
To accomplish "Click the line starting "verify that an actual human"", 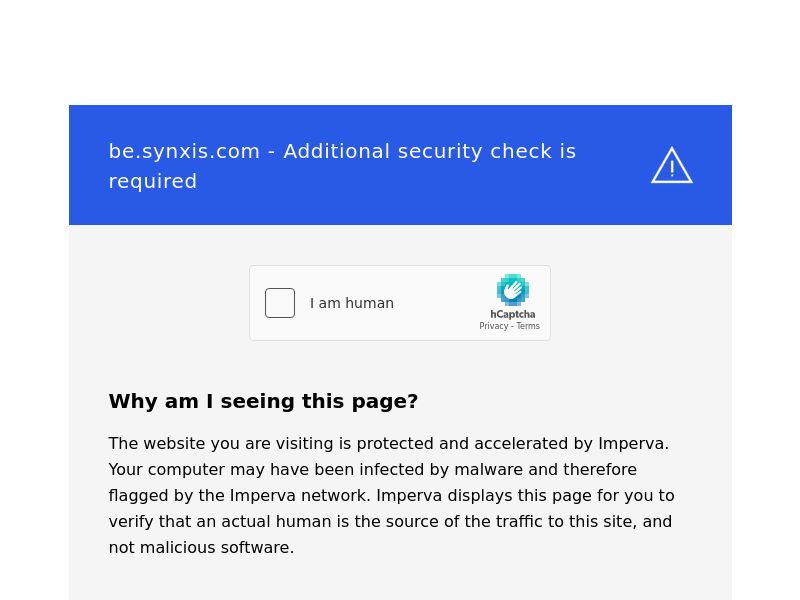I will pos(390,521).
